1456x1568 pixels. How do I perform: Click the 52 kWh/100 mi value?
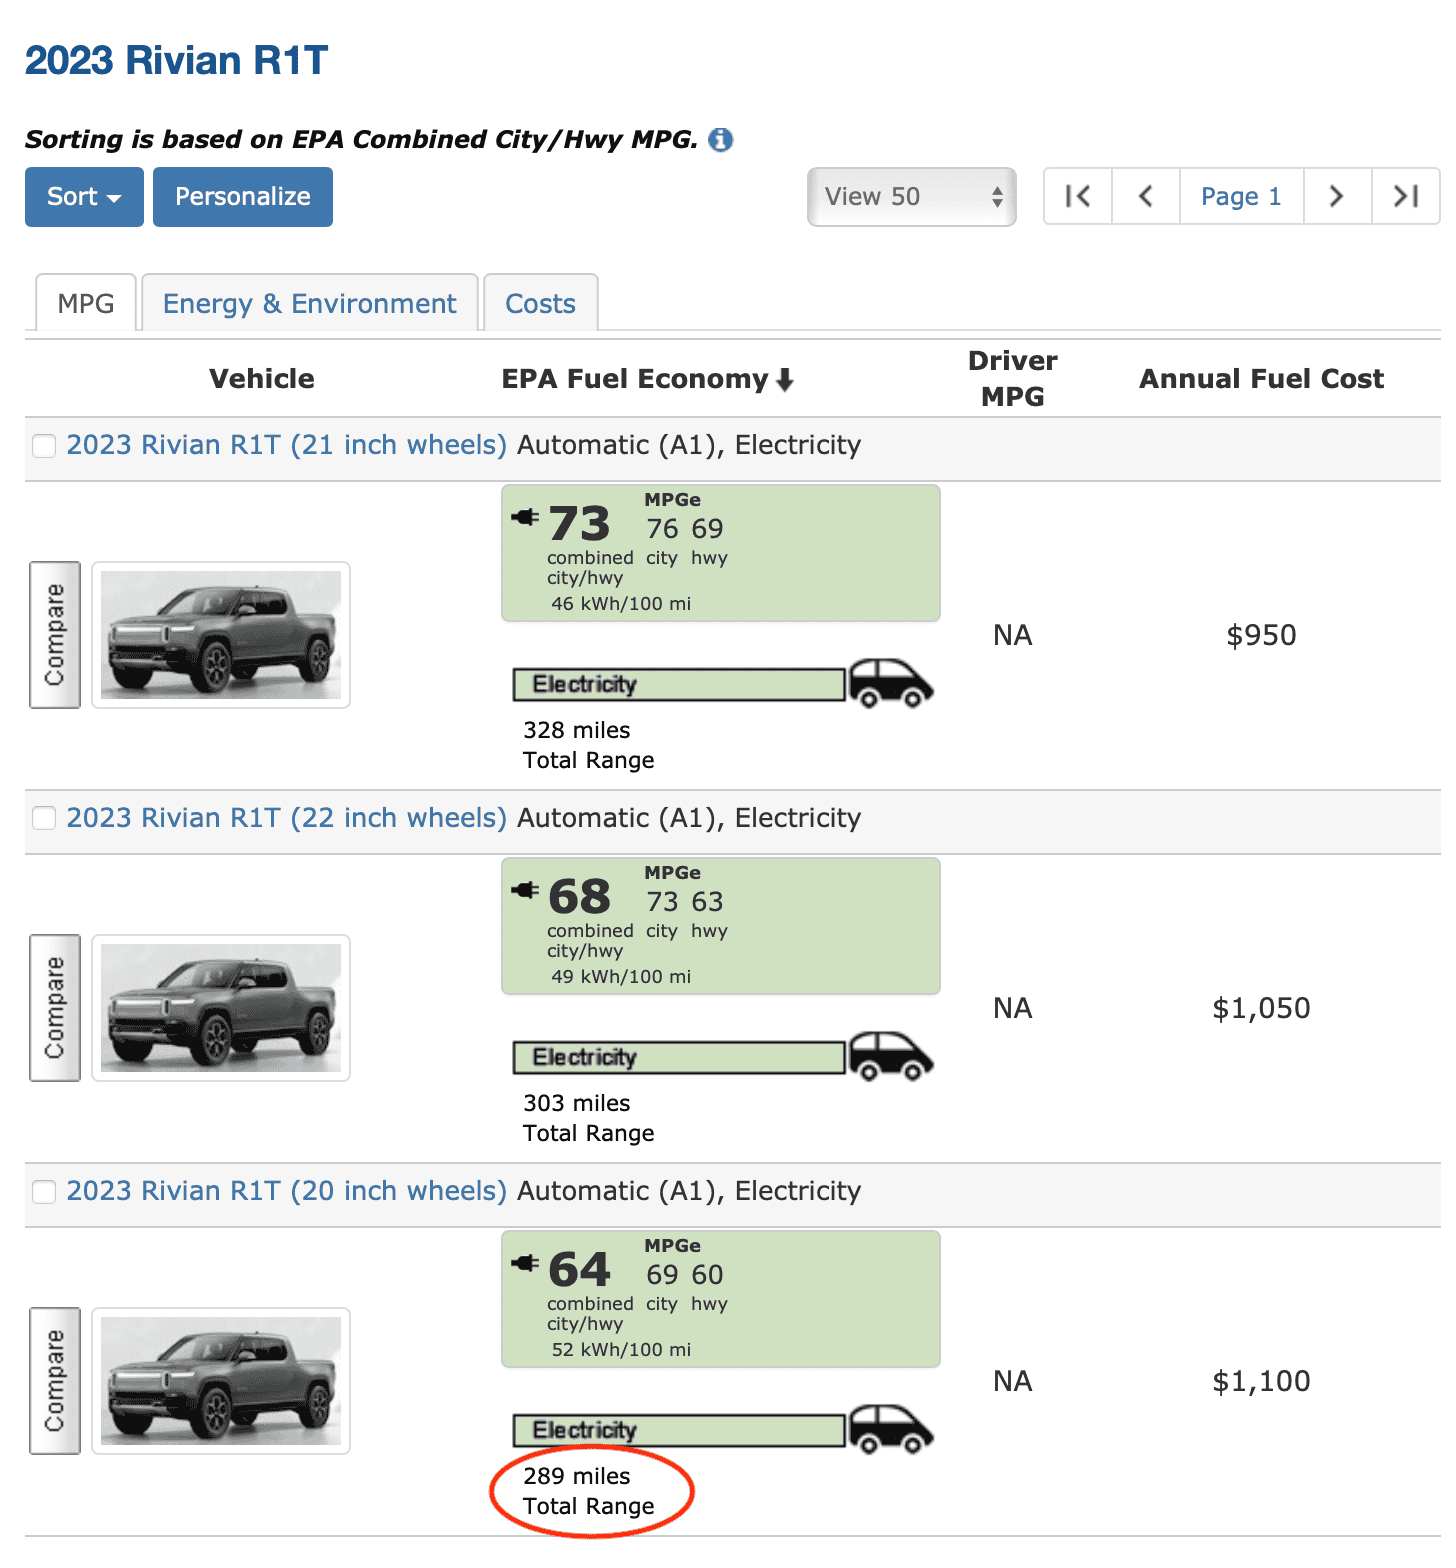tap(621, 1350)
